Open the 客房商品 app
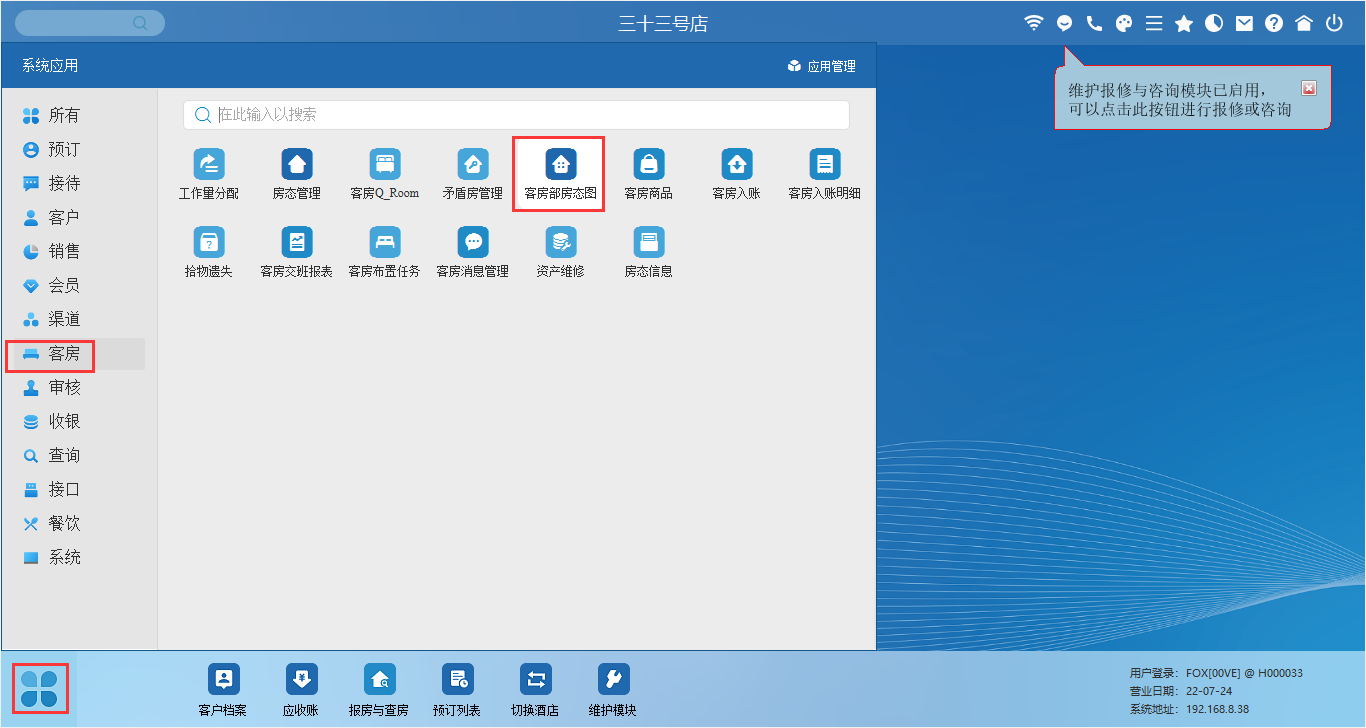The image size is (1366, 728). [x=649, y=174]
